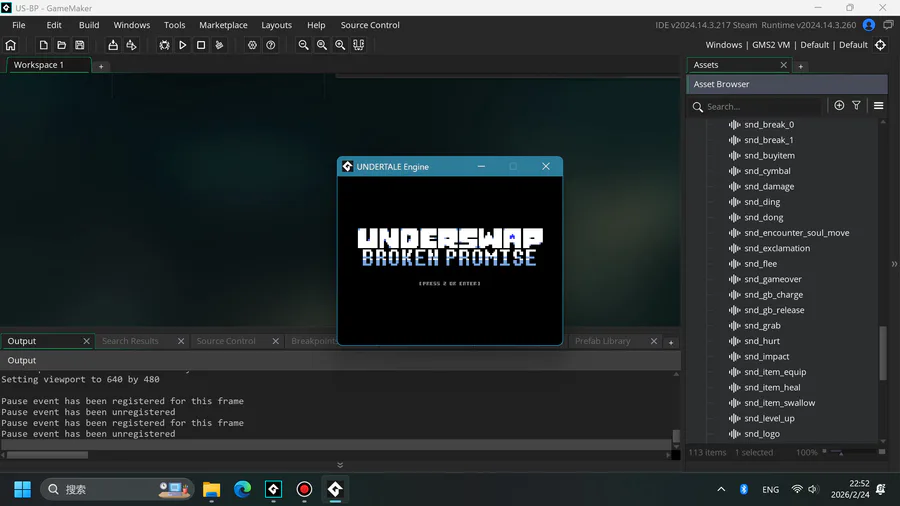Viewport: 900px width, 506px height.
Task: Click the Bluetooth tray icon
Action: coord(743,489)
